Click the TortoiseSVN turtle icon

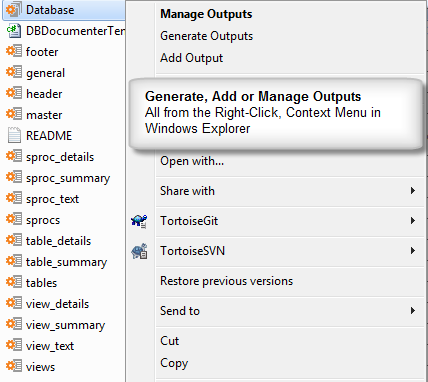point(139,251)
